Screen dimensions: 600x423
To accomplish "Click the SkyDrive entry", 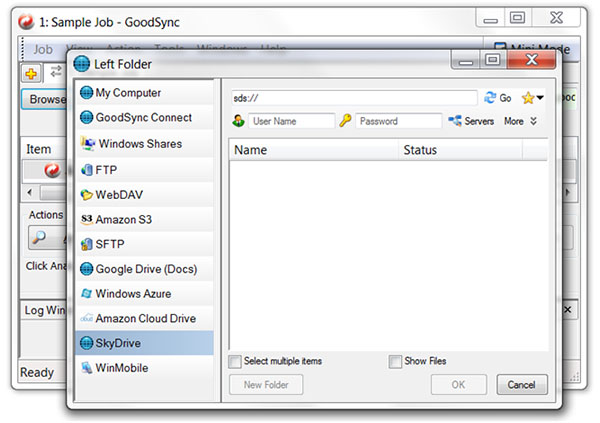I will (x=144, y=343).
